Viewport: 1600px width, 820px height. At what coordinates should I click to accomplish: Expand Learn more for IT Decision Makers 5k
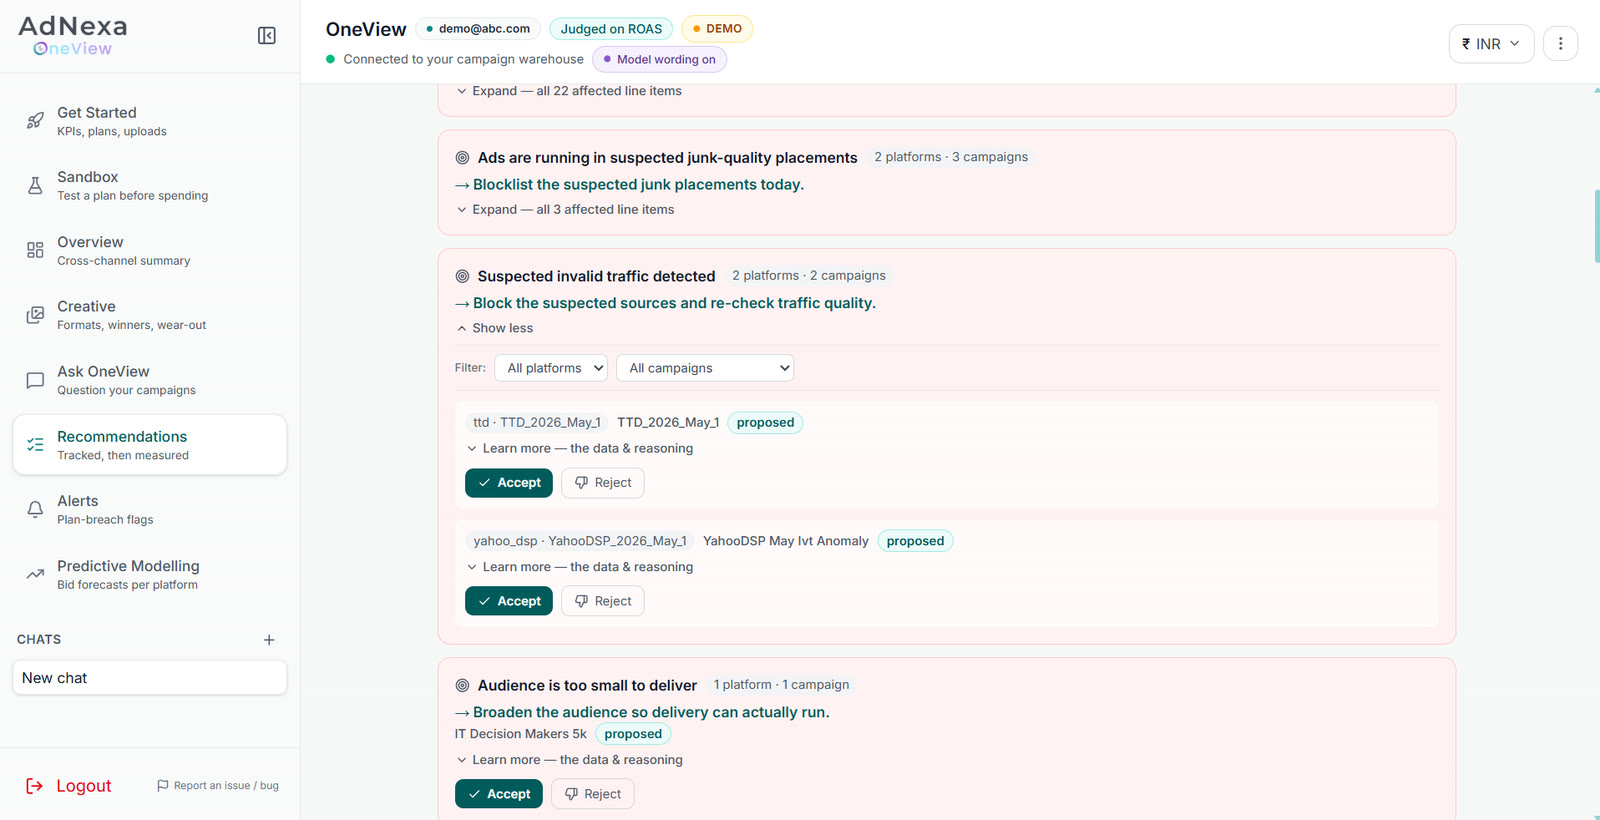coord(569,760)
